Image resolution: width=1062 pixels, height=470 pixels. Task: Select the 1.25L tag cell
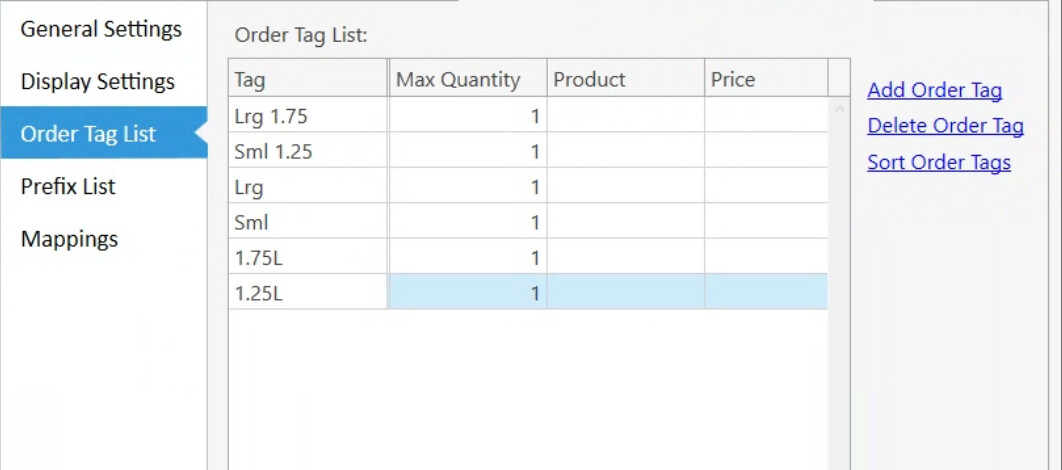(x=307, y=293)
